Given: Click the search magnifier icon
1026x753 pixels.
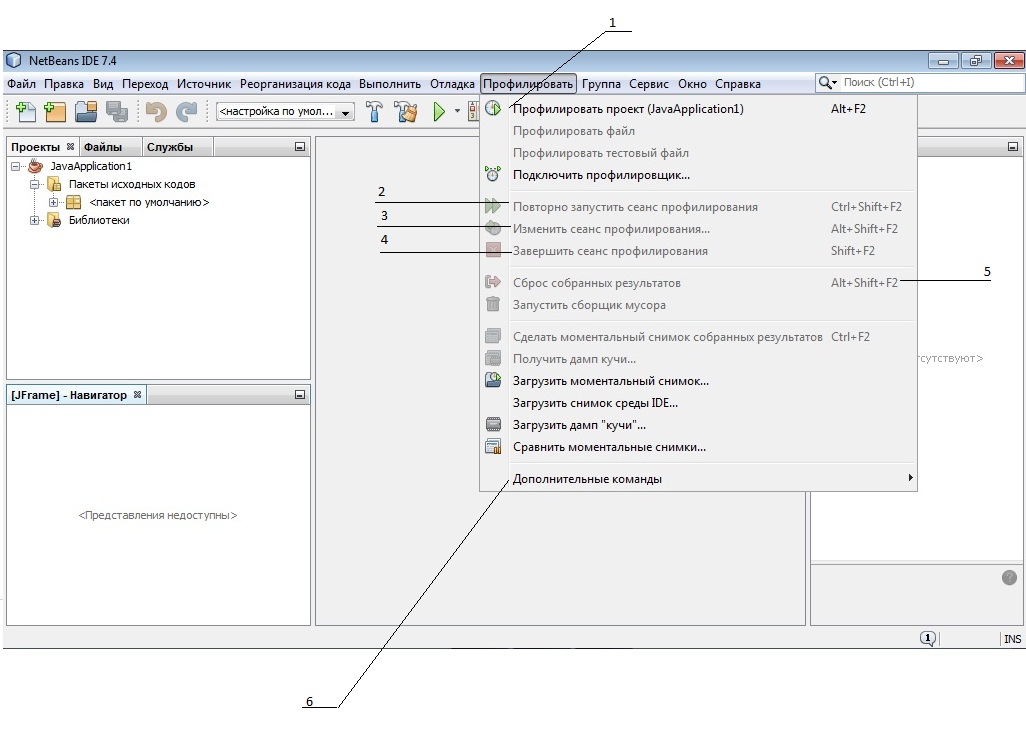Looking at the screenshot, I should click(x=827, y=82).
